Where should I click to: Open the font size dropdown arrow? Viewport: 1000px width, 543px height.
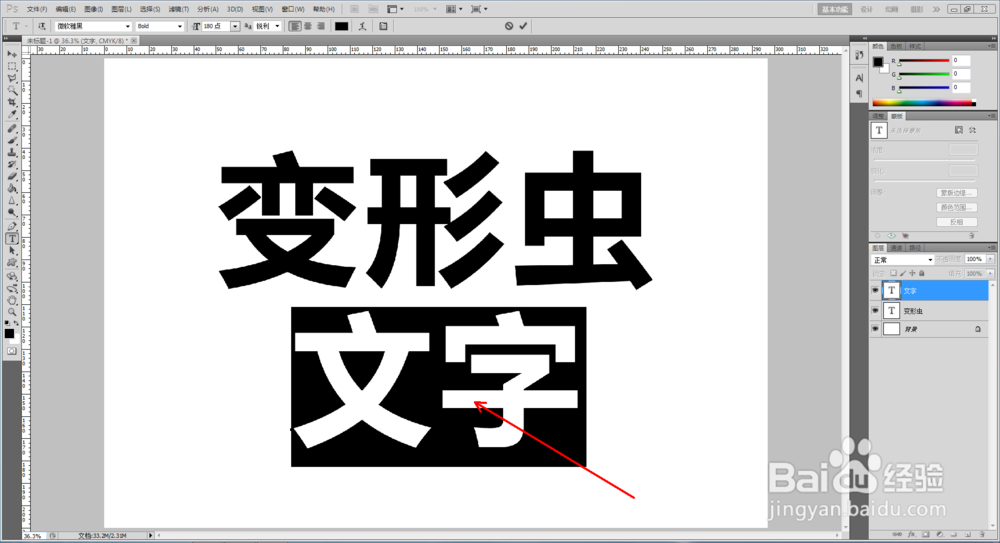pyautogui.click(x=235, y=26)
